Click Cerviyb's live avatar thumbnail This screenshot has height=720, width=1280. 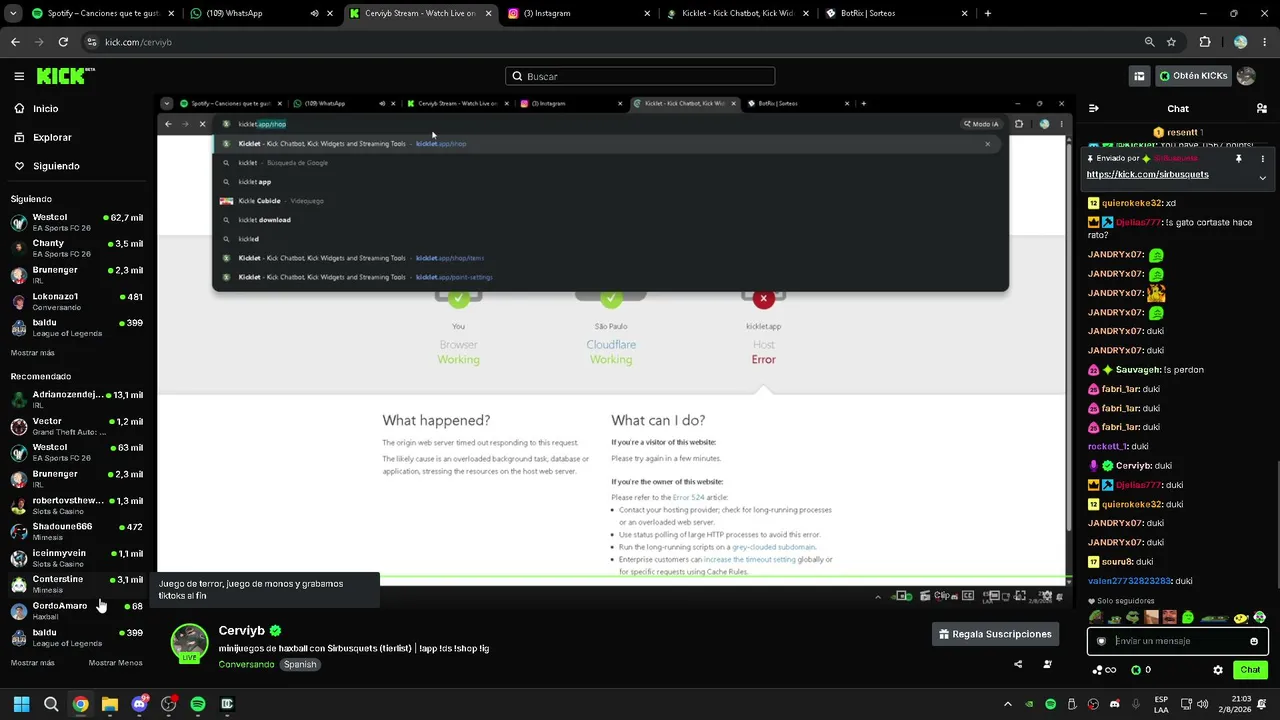[x=189, y=643]
